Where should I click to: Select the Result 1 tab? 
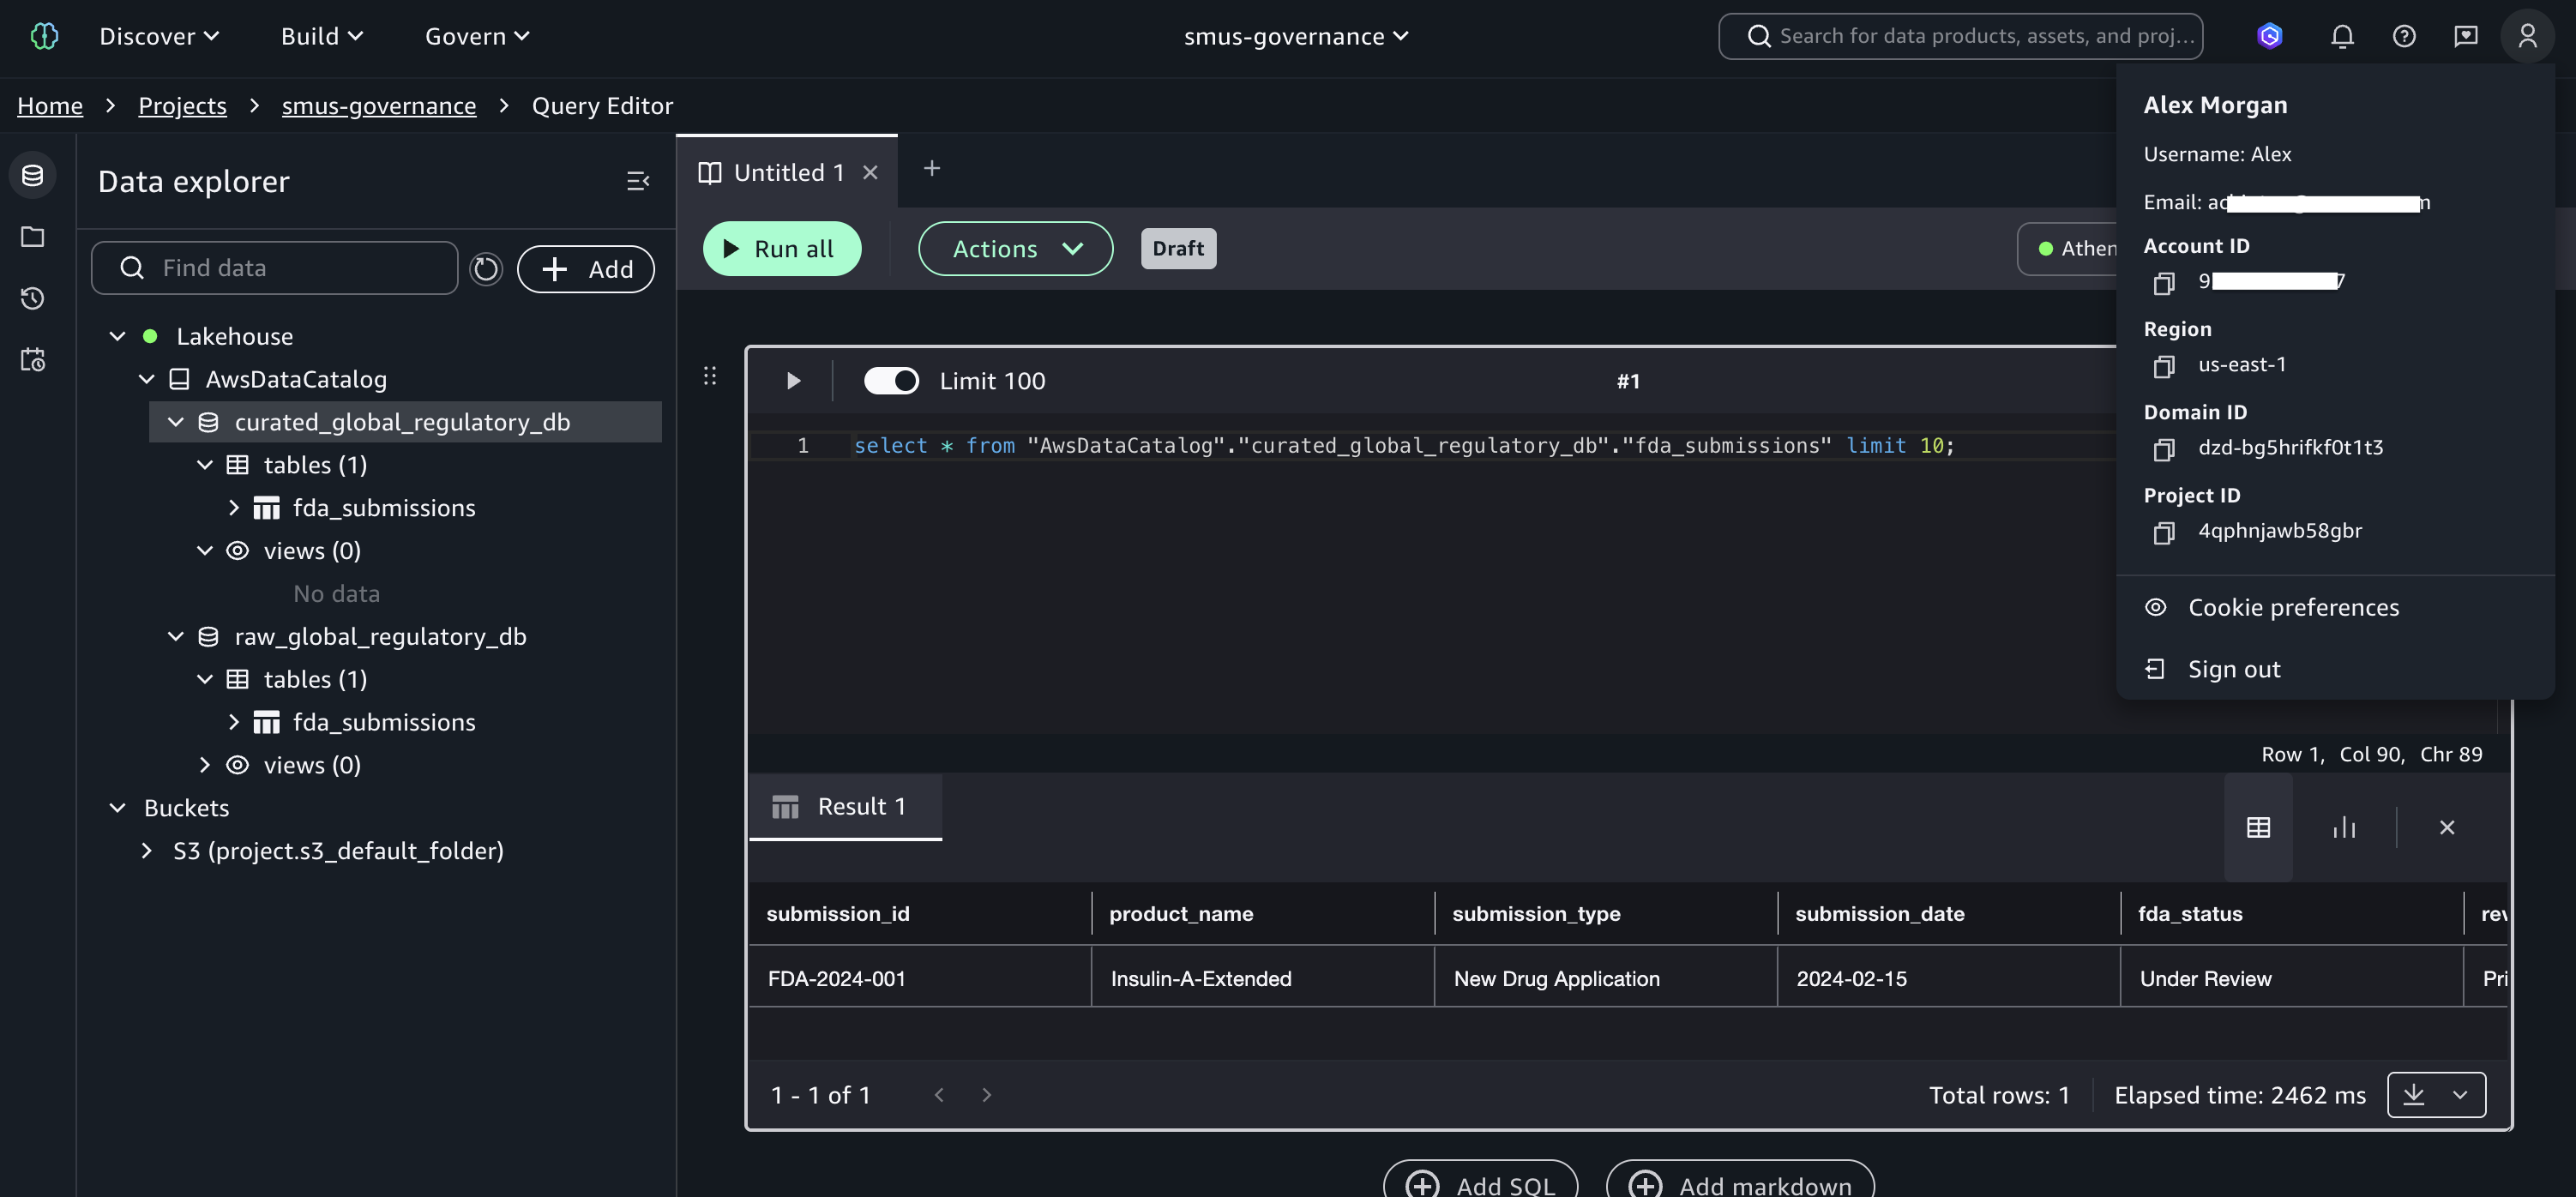pyautogui.click(x=845, y=807)
